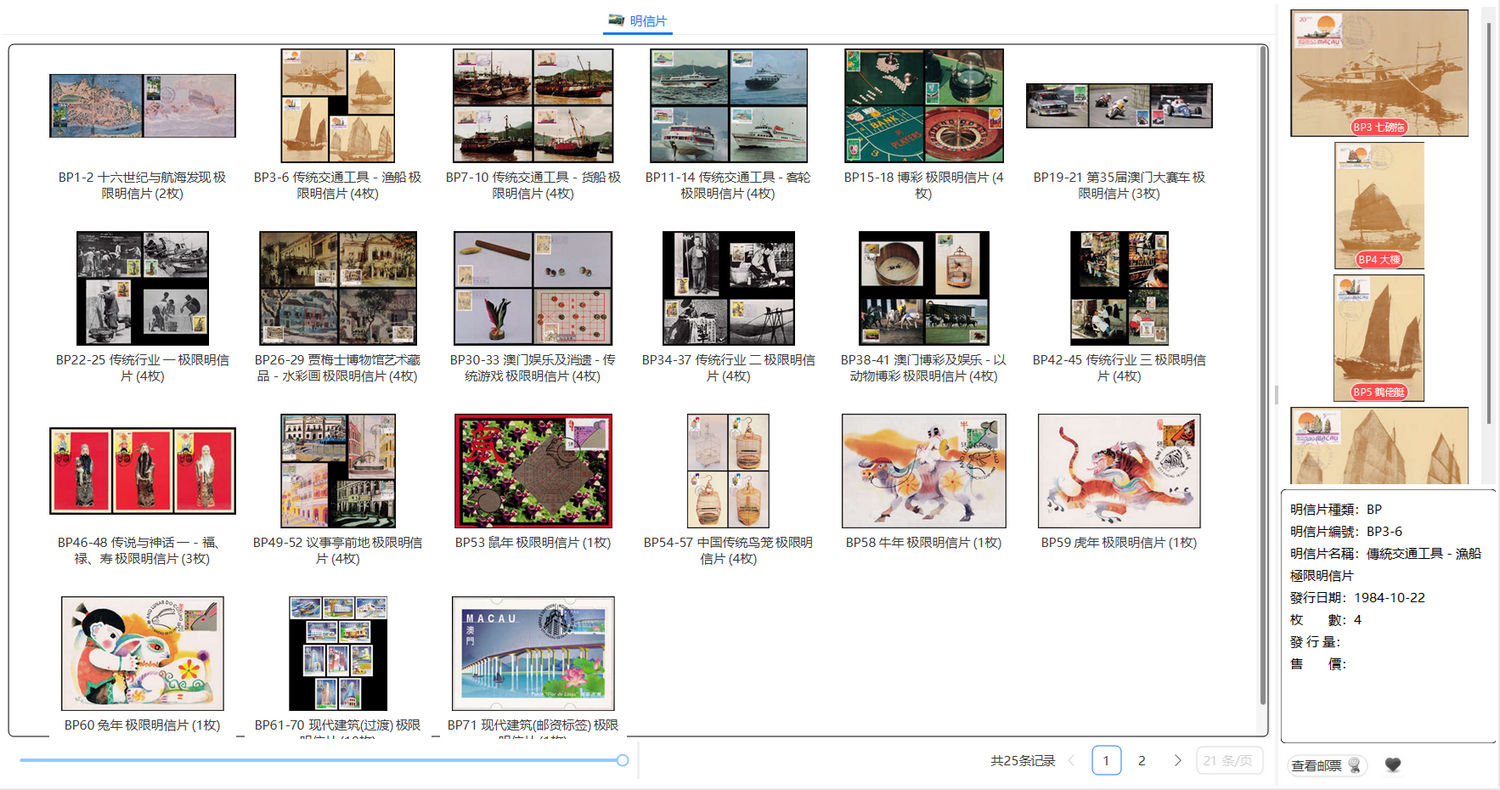The height and width of the screenshot is (790, 1500).
Task: Click the 查看邮票 view stamps button
Action: (x=1326, y=765)
